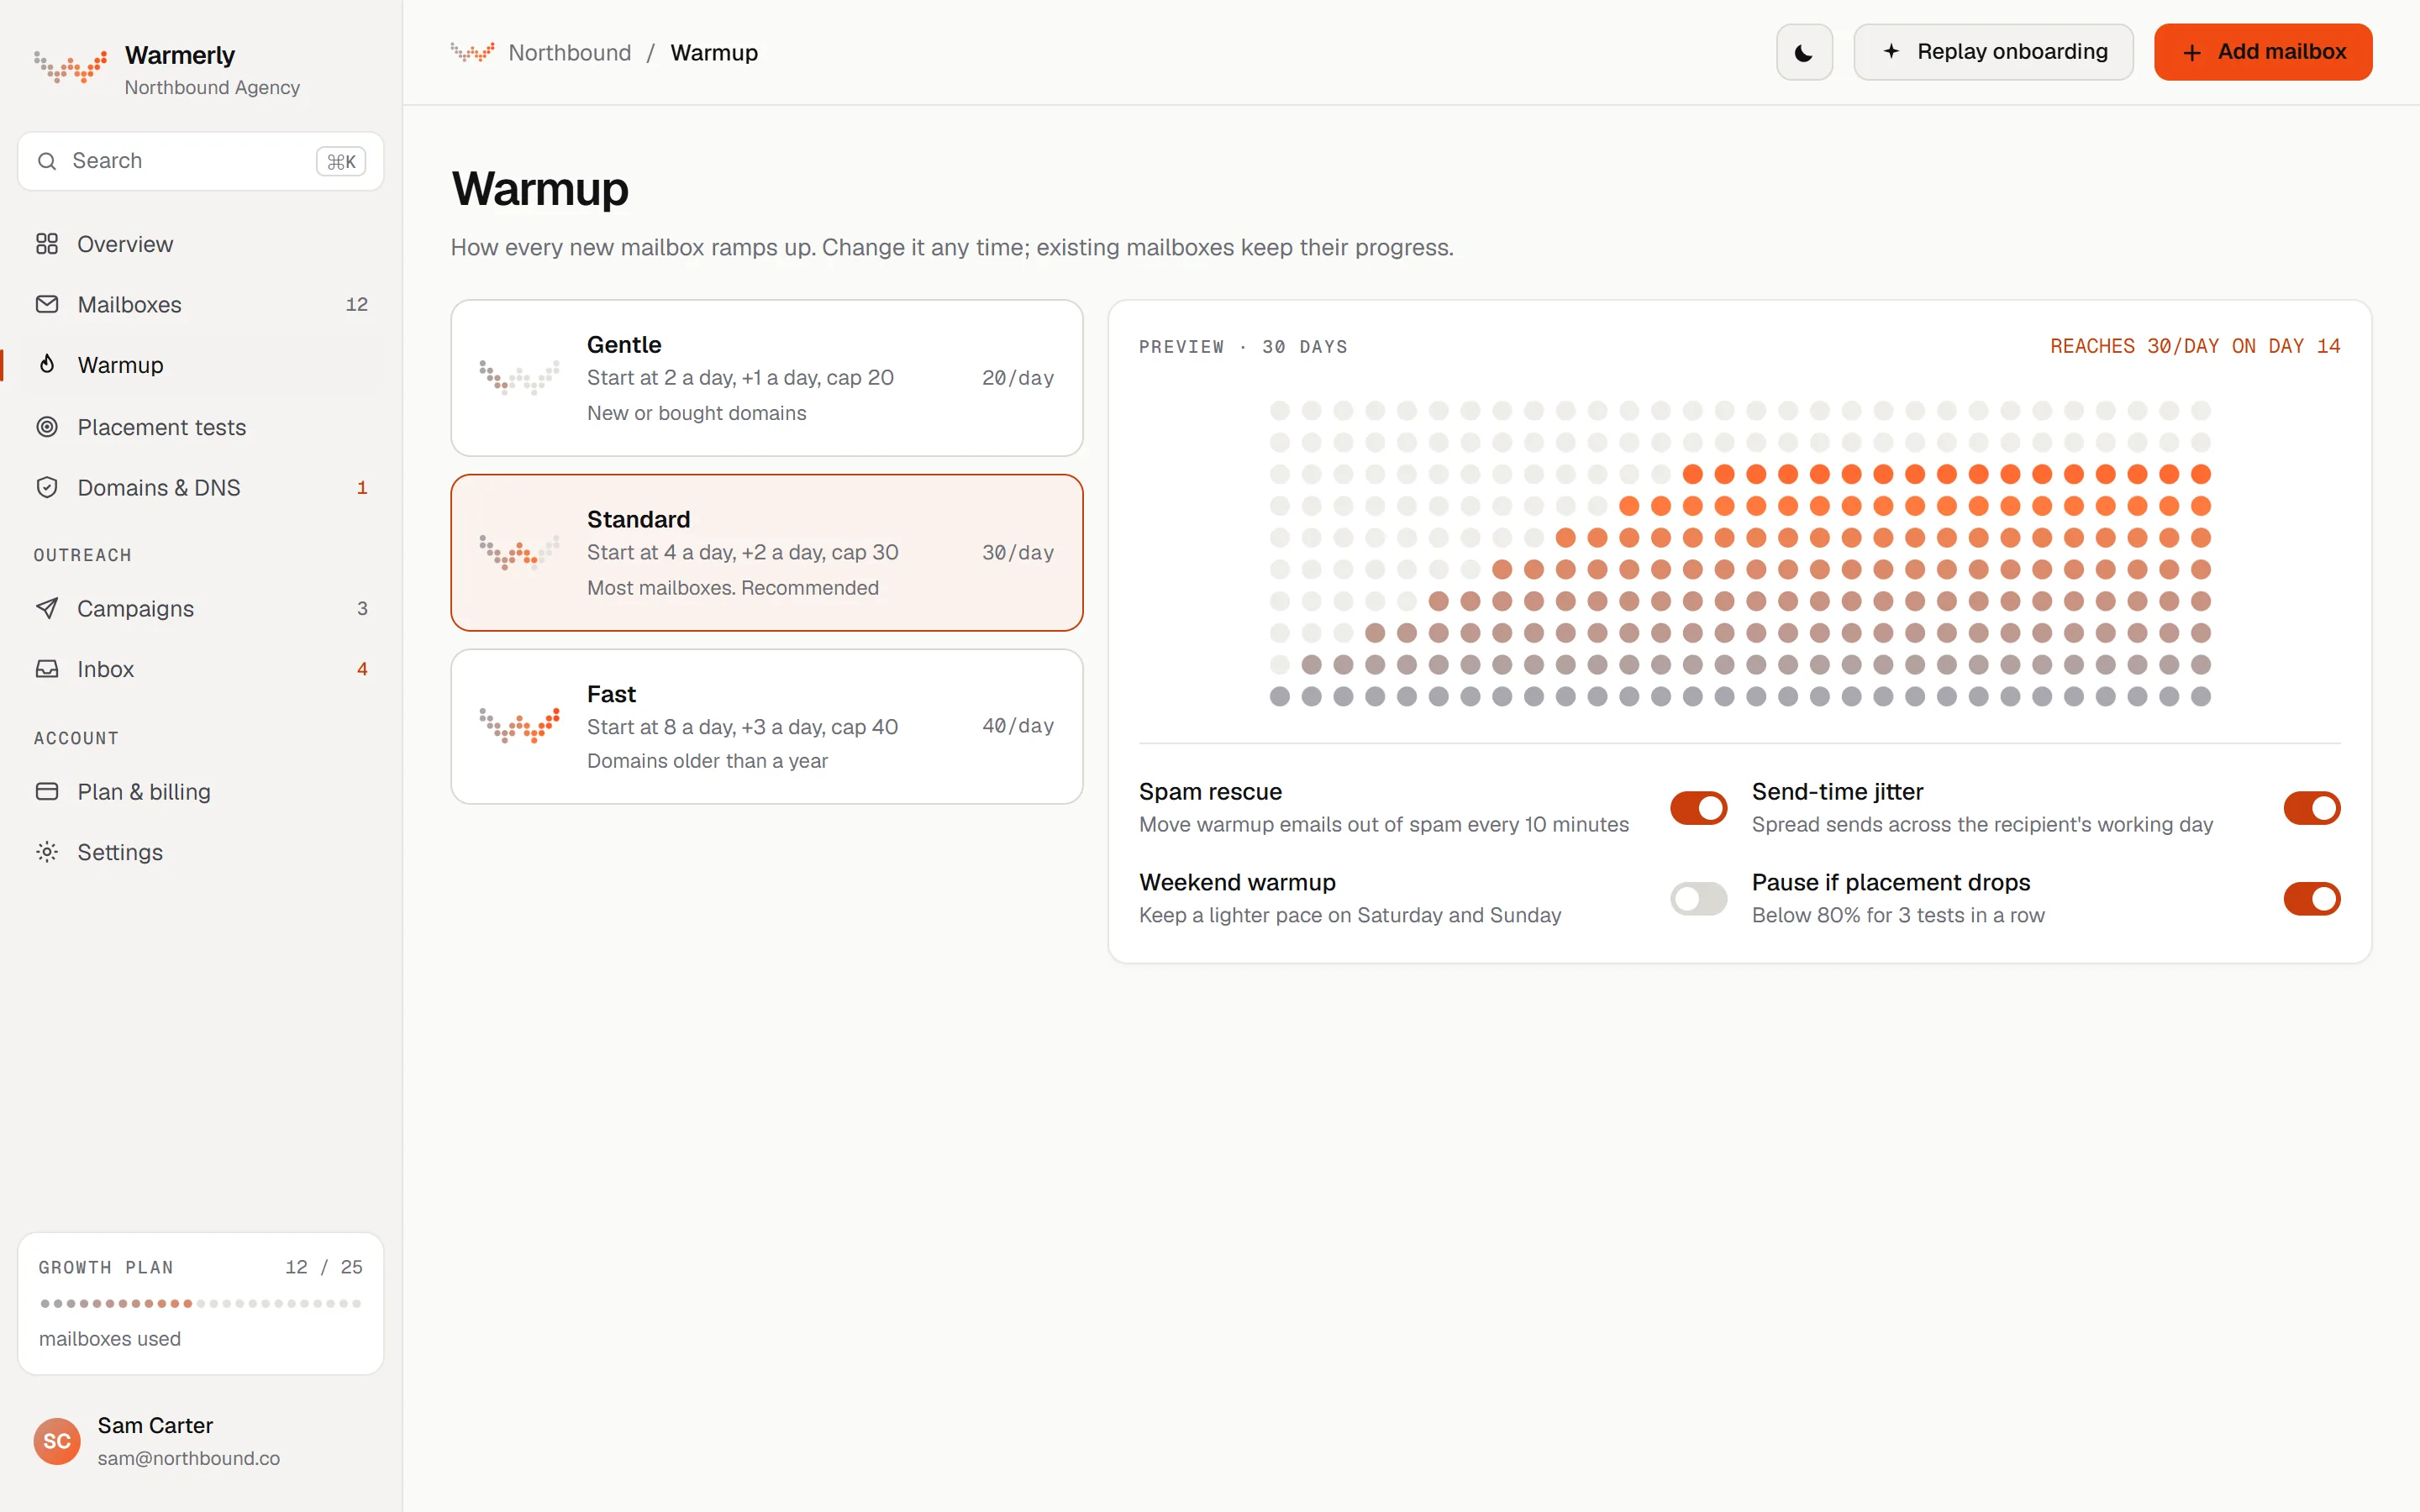
Task: Click the Inbox tray icon
Action: [x=47, y=668]
